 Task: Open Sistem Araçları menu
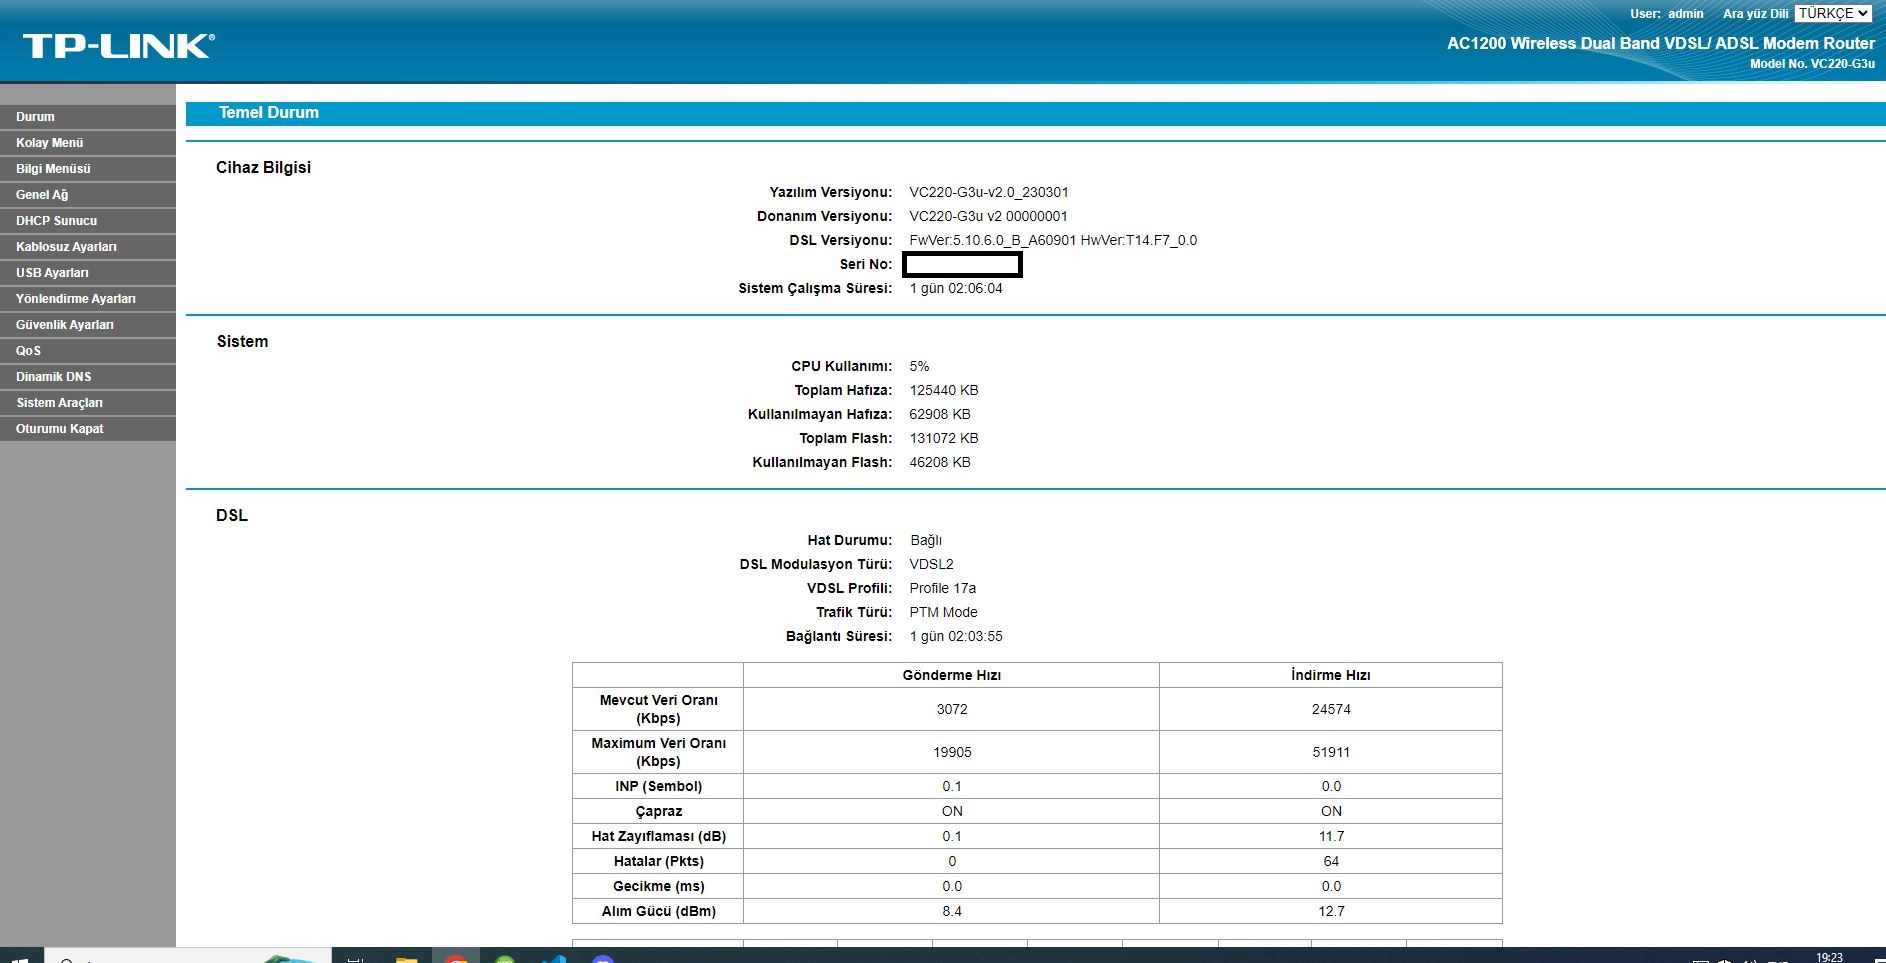tap(88, 403)
